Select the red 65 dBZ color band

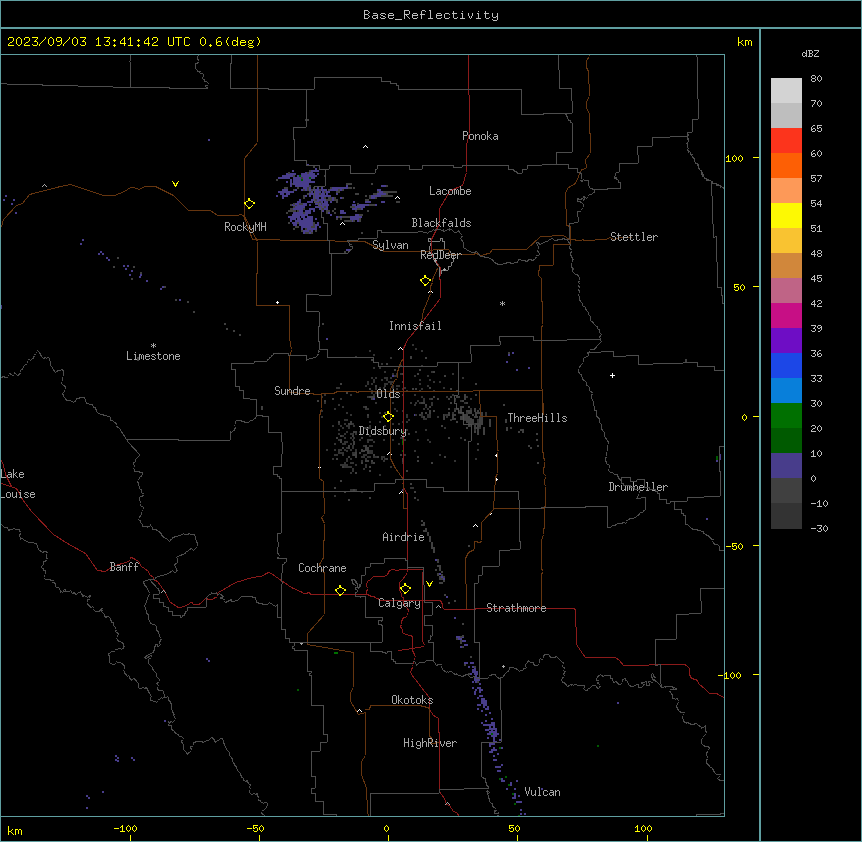[786, 141]
